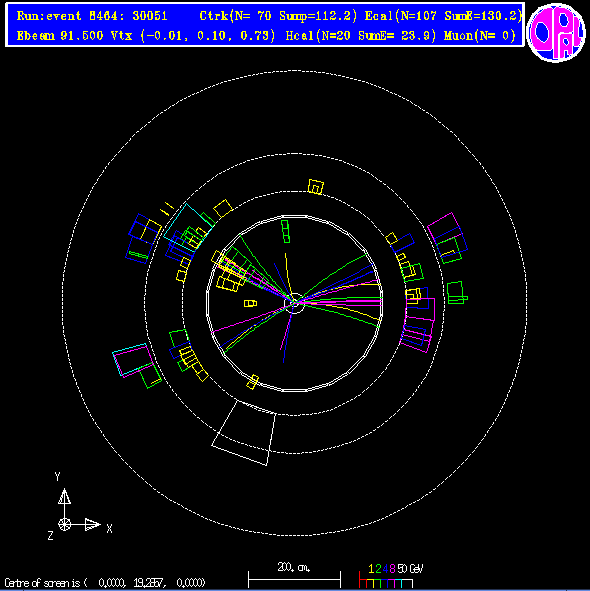Viewport: 590px width, 591px height.
Task: Click the Run:event 8464: 30051 text
Action: point(92,16)
